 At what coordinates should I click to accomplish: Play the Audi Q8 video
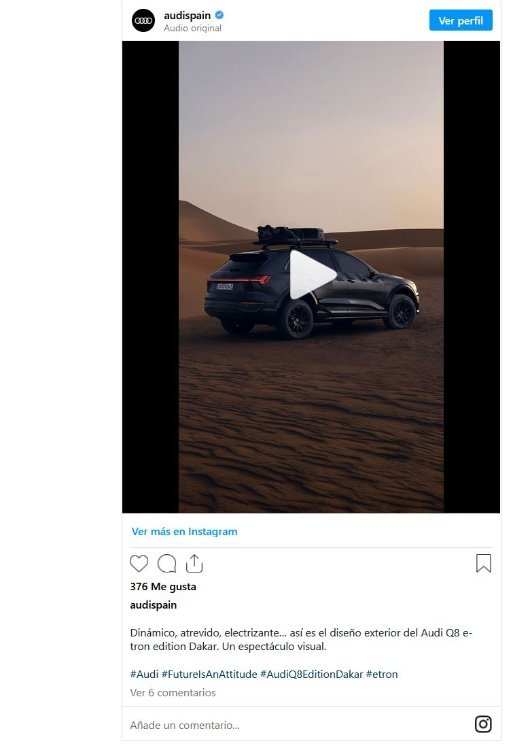[x=311, y=275]
